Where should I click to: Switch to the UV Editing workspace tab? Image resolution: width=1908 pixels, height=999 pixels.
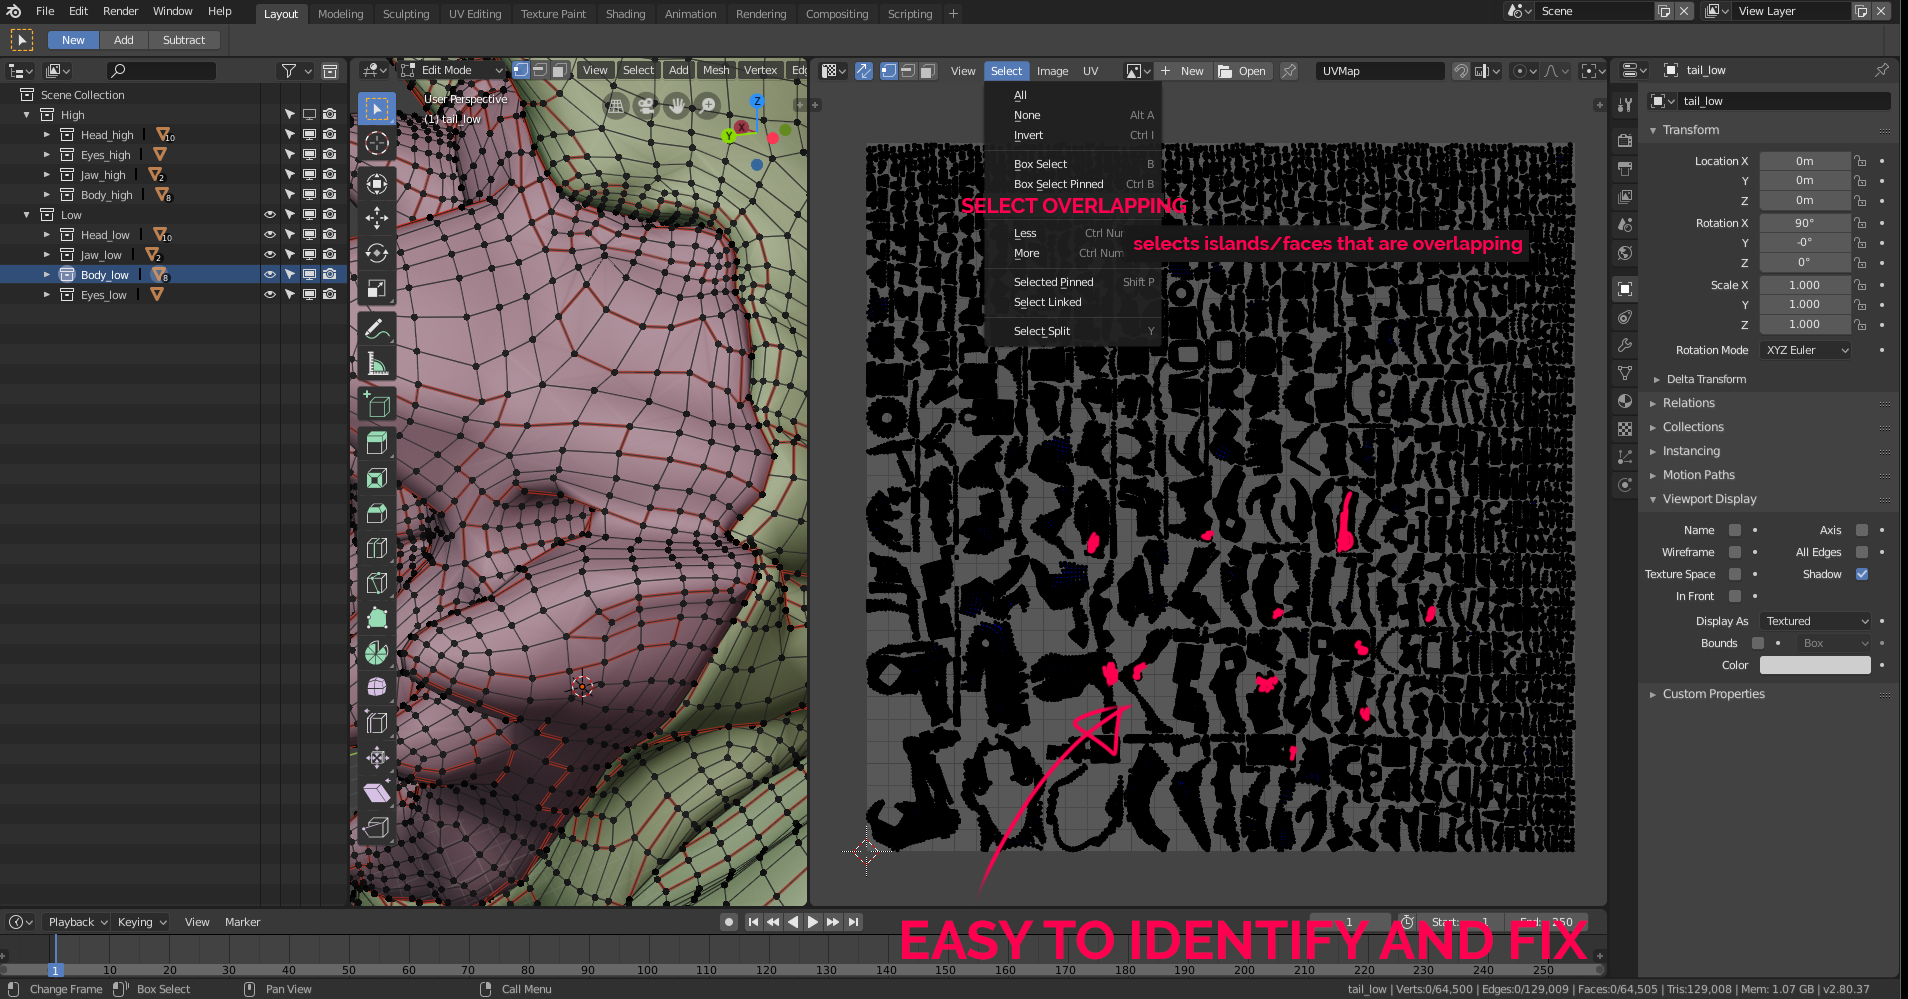[x=475, y=14]
